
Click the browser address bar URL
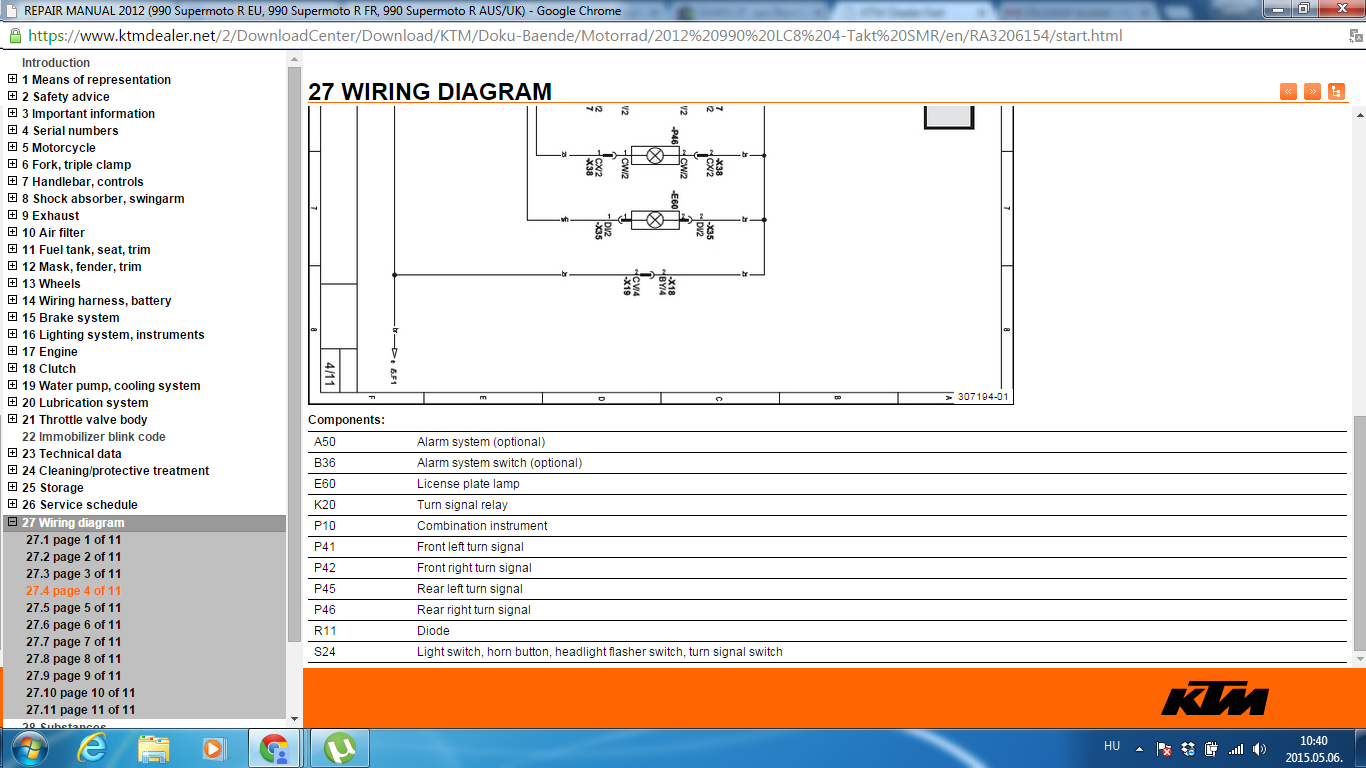click(x=575, y=35)
